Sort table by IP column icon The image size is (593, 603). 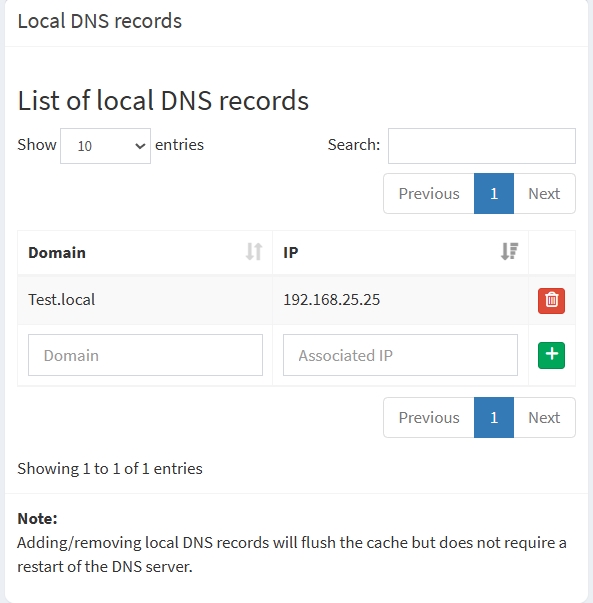(x=509, y=252)
